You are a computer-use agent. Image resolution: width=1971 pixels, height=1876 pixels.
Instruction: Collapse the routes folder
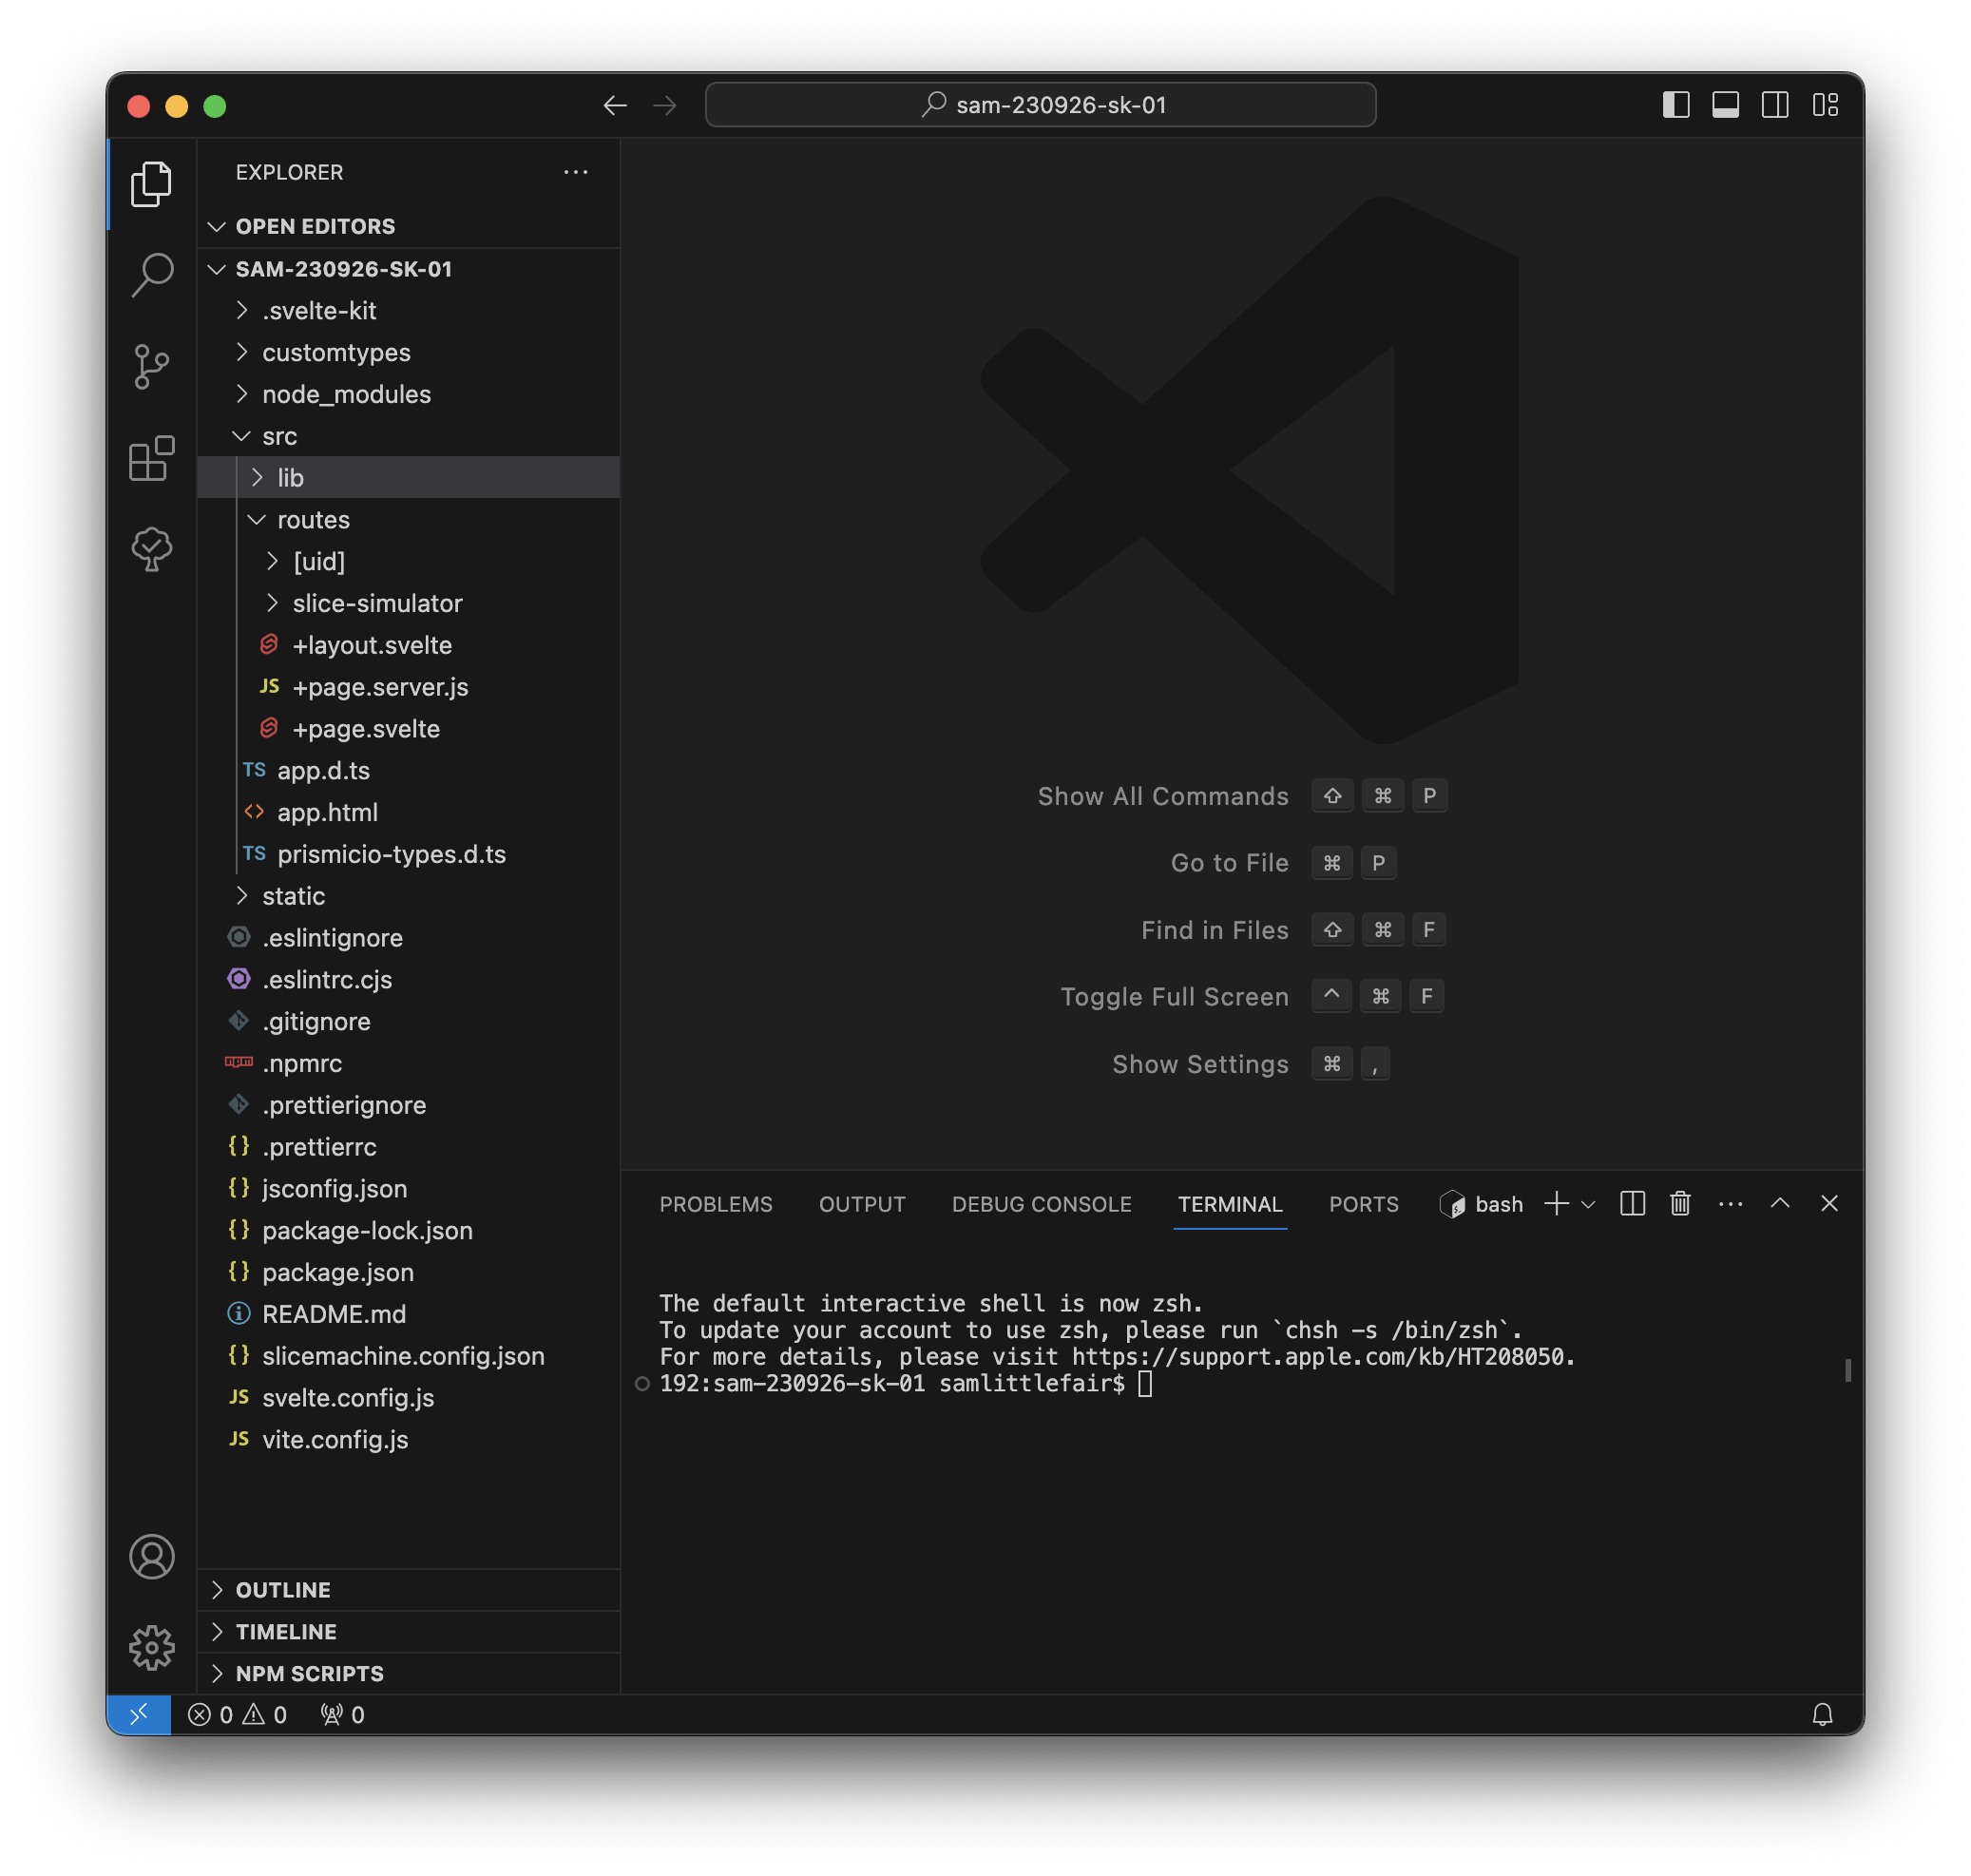tap(313, 520)
